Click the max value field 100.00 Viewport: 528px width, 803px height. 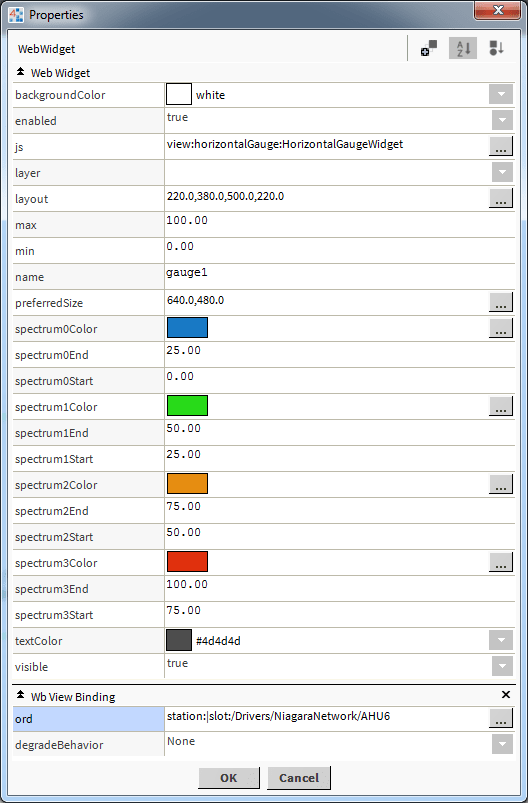tap(340, 224)
